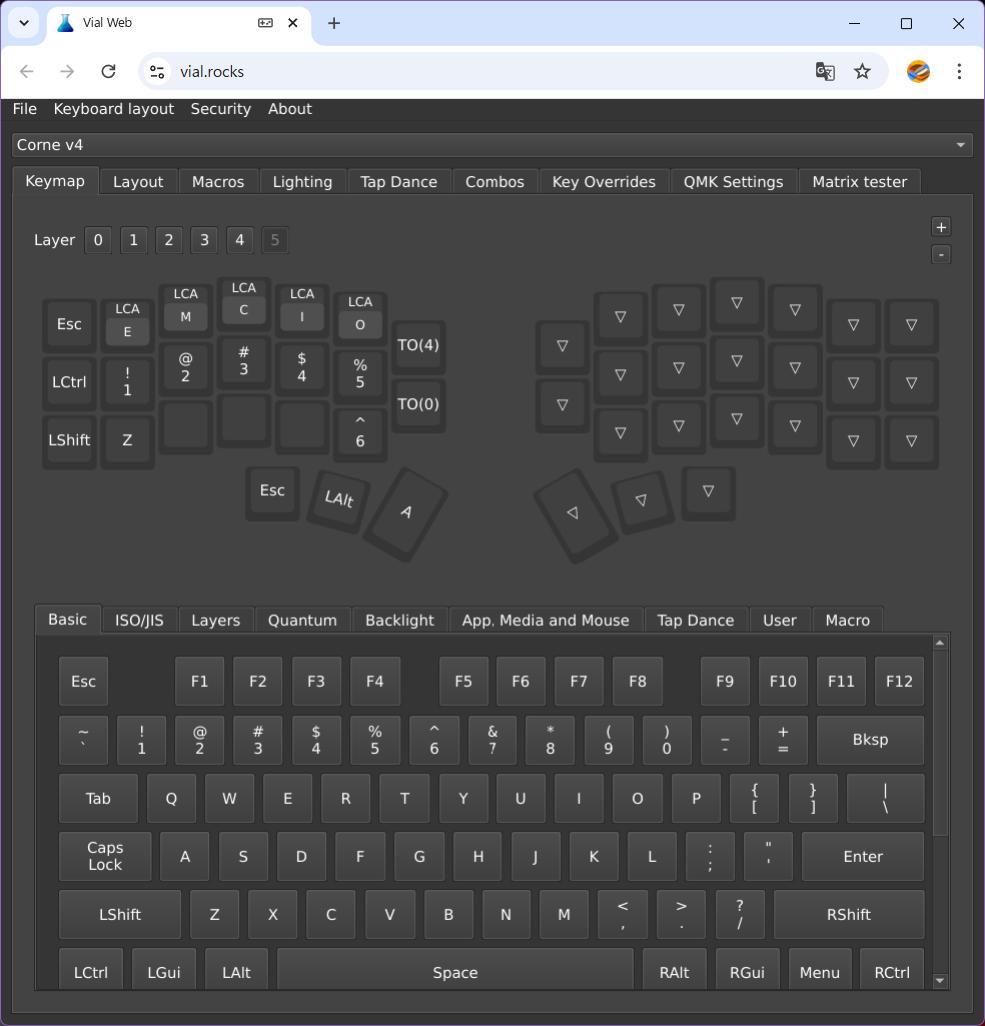The width and height of the screenshot is (985, 1026).
Task: Open the App, Media and Mouse tab
Action: (x=546, y=620)
